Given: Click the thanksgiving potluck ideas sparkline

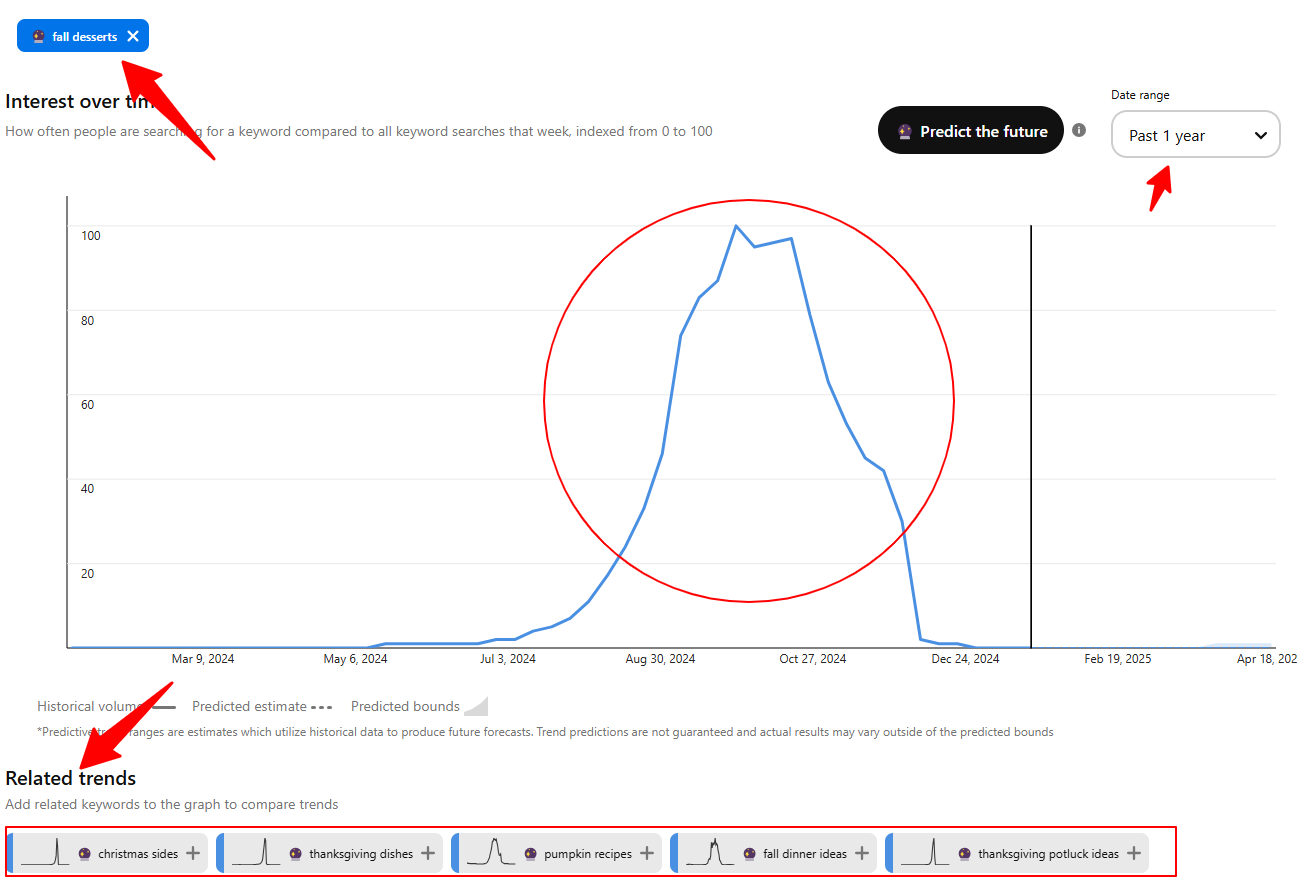Looking at the screenshot, I should coord(925,853).
